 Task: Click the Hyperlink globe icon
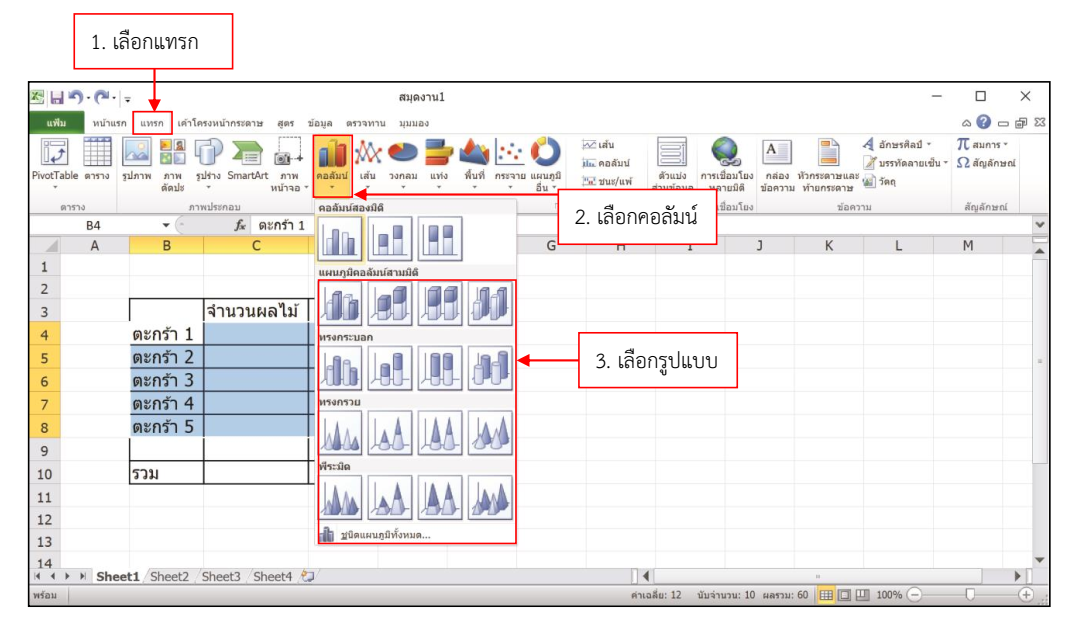click(727, 160)
